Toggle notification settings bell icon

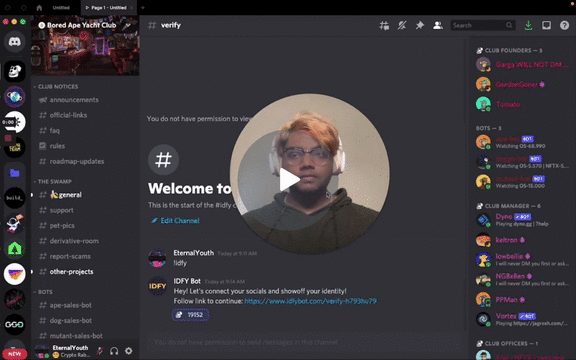[x=402, y=25]
